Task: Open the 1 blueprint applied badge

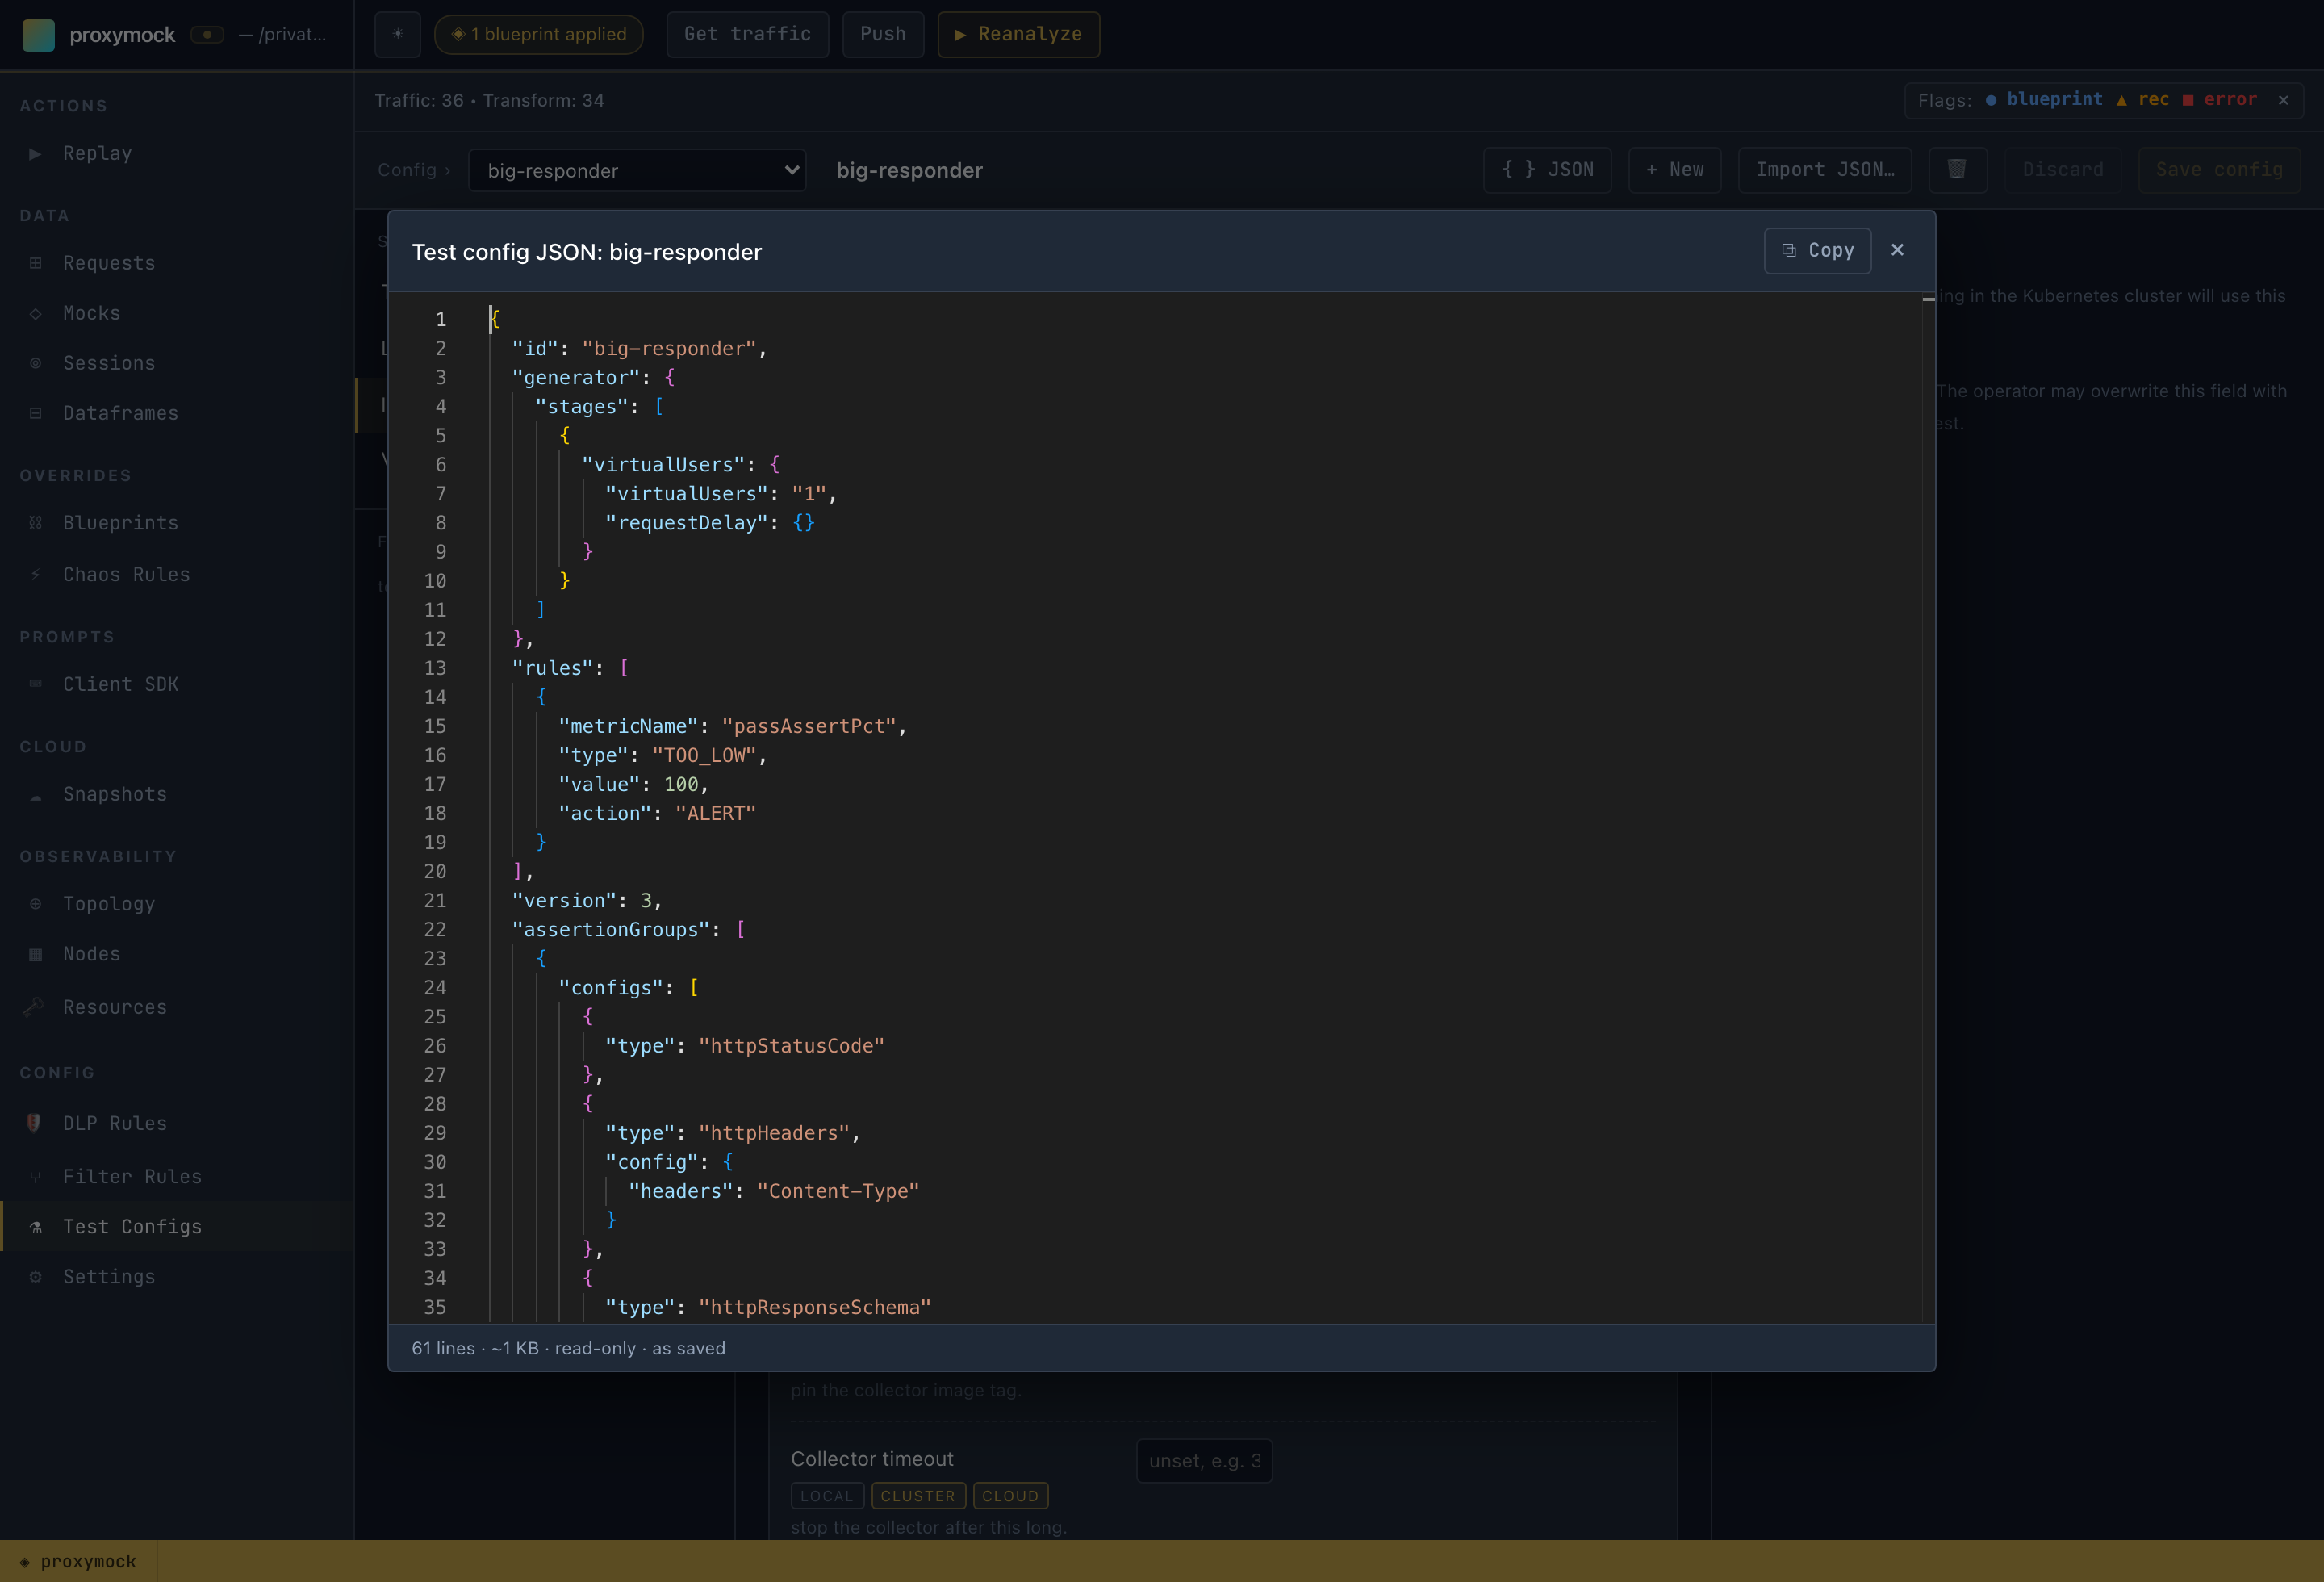Action: coord(539,35)
